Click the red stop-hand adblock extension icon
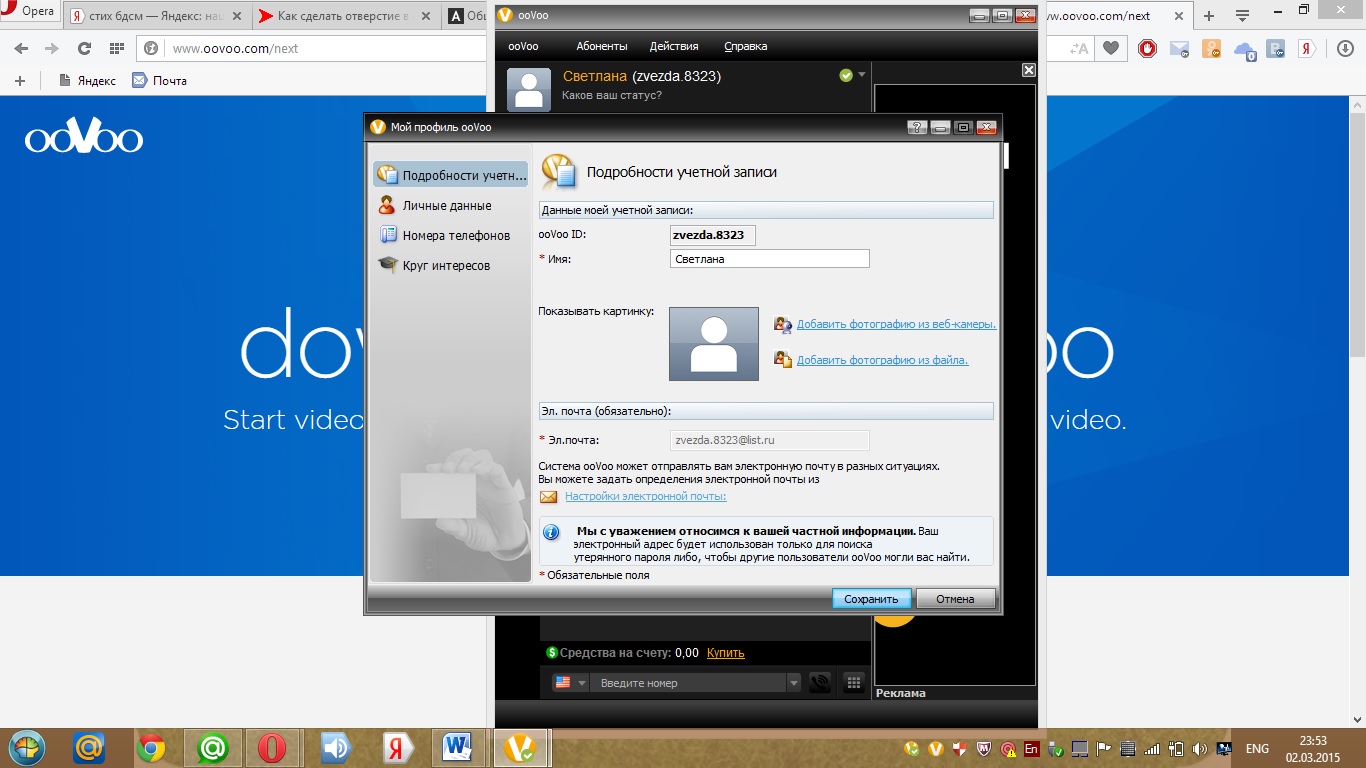 click(x=1147, y=48)
